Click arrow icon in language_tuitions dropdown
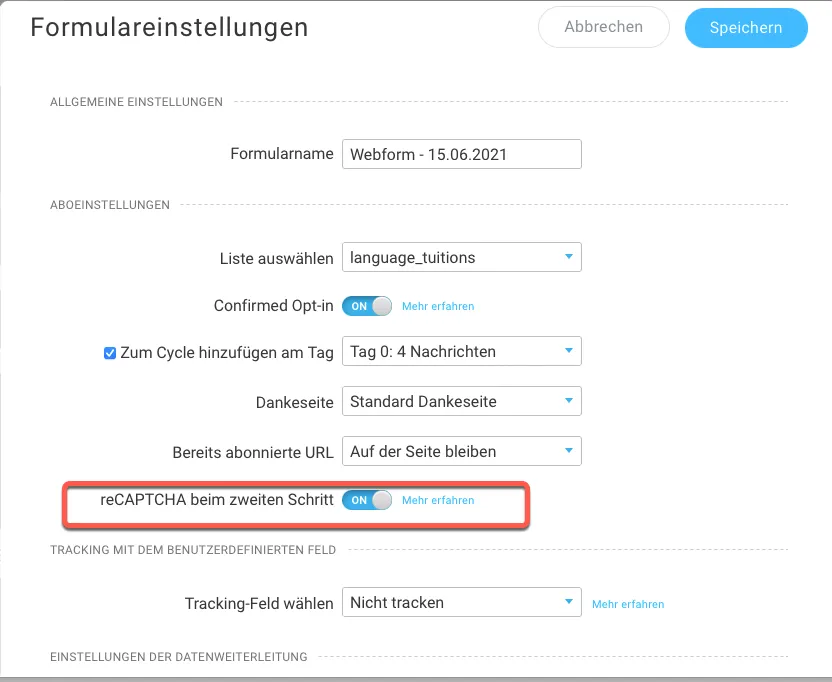832x682 pixels. pyautogui.click(x=569, y=257)
